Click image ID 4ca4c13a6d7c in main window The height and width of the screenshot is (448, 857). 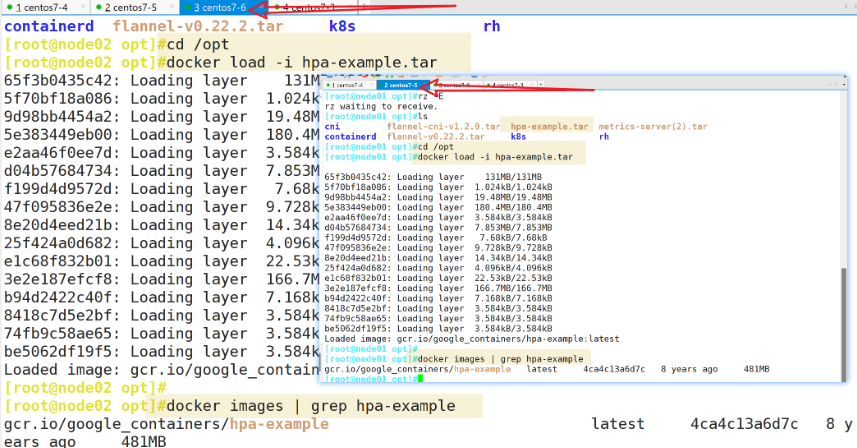[x=744, y=424]
